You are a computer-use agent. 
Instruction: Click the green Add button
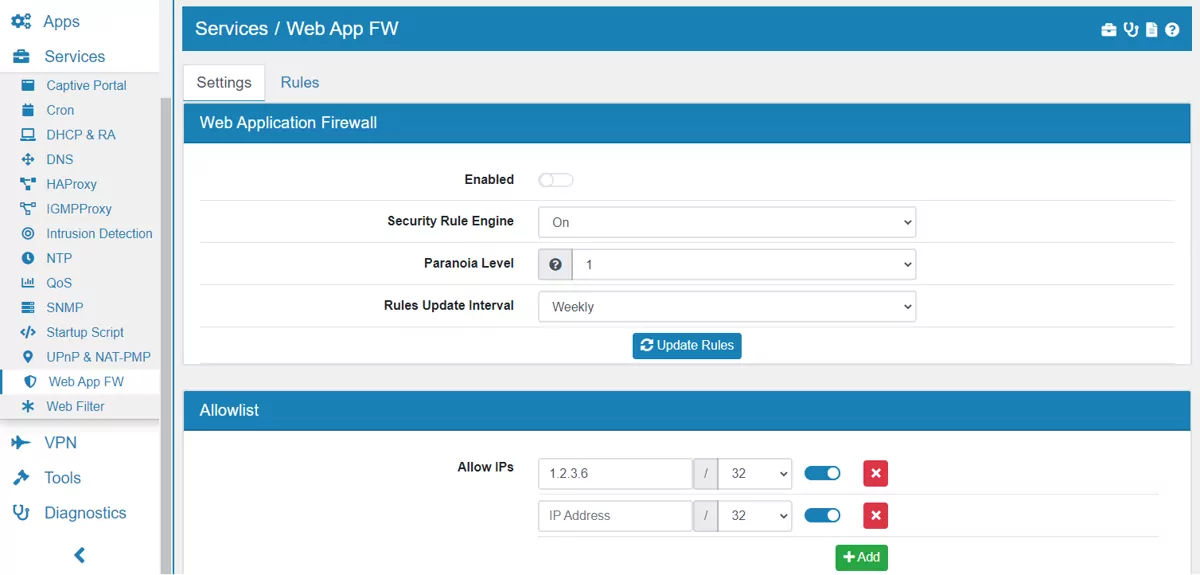point(861,557)
